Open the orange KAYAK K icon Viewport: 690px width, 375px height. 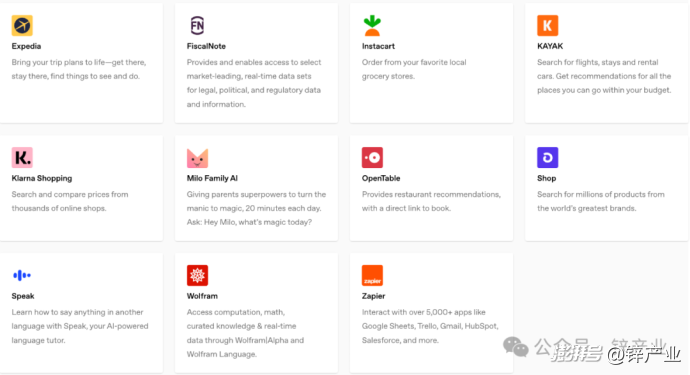[x=547, y=26]
